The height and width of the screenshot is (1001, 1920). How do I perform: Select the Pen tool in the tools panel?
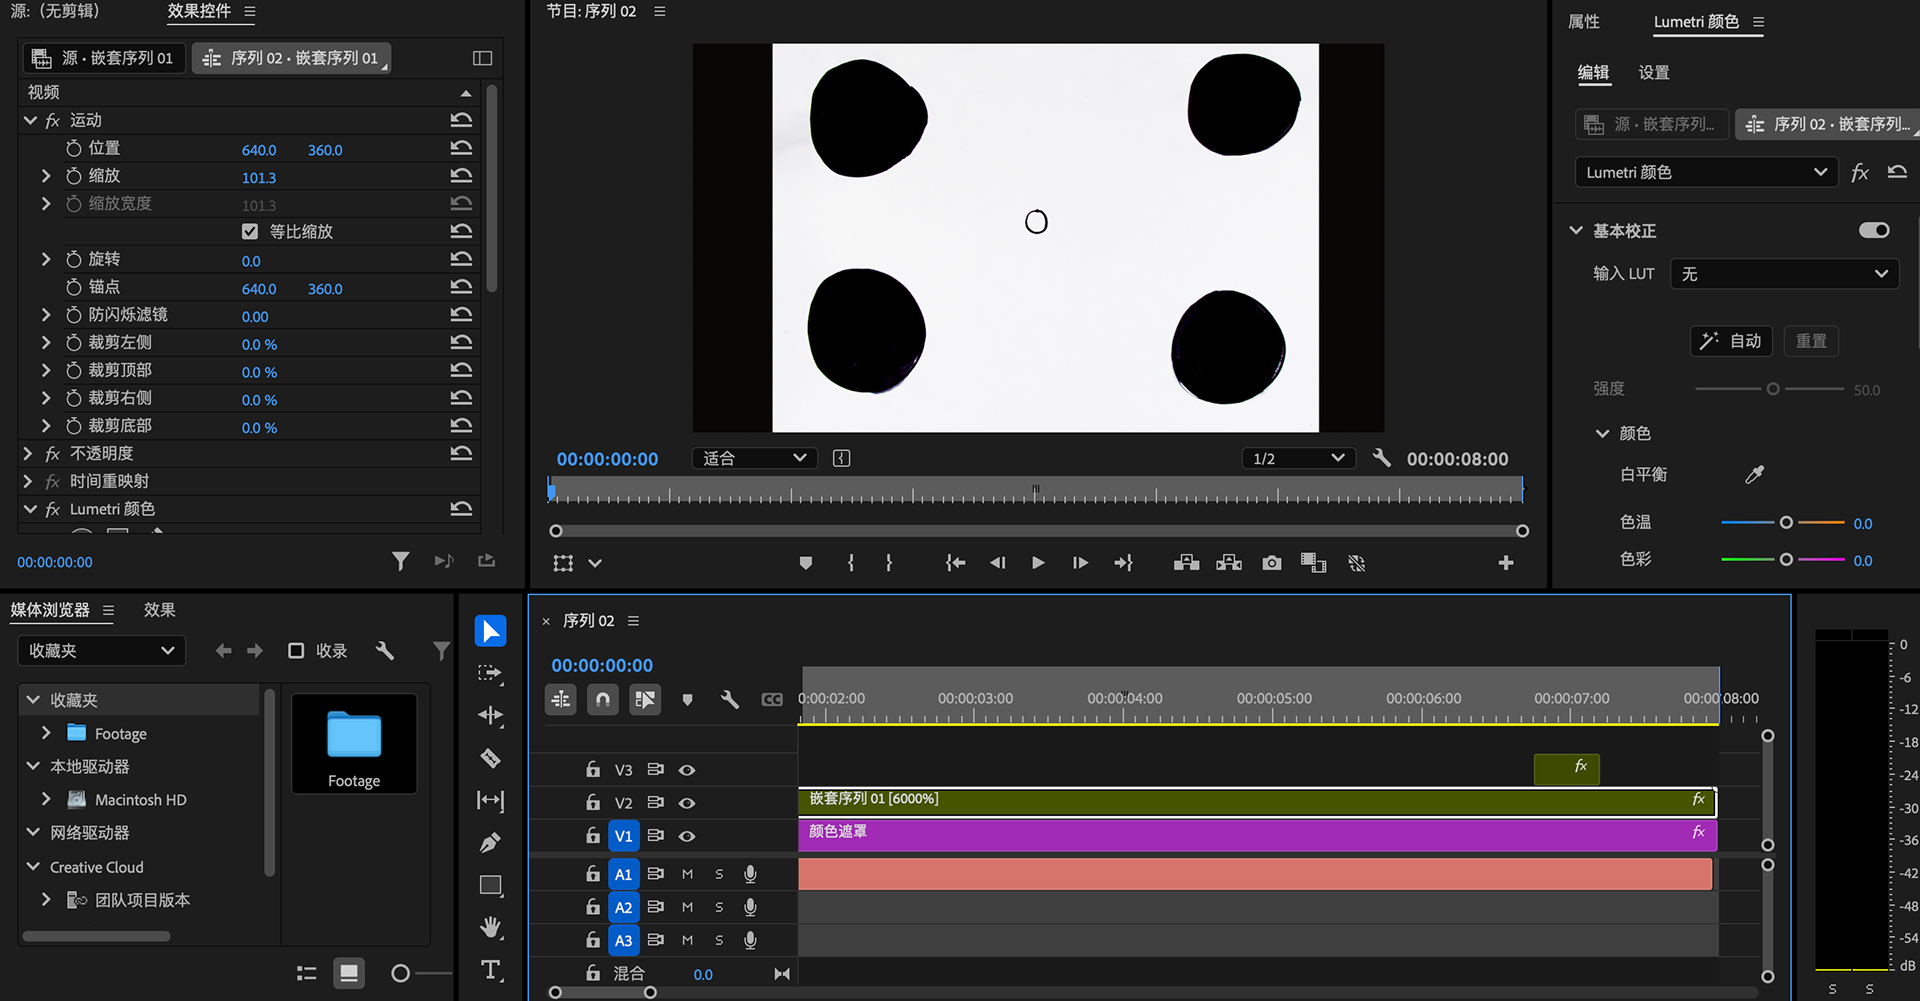point(490,843)
